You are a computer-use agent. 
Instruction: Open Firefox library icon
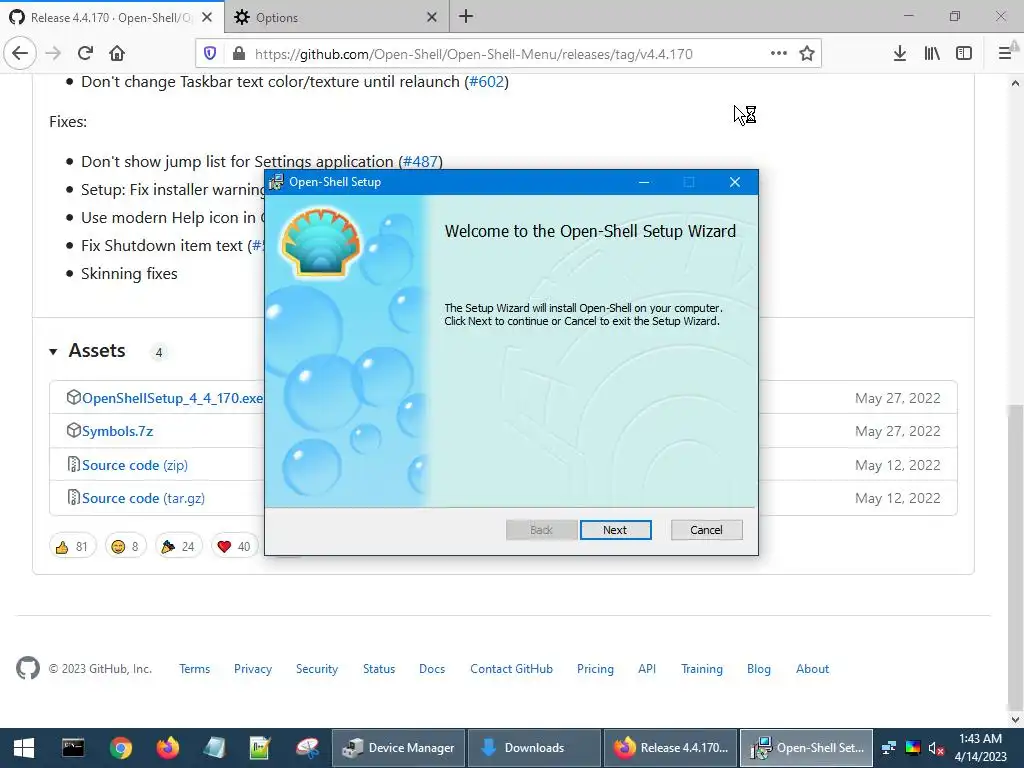[932, 54]
